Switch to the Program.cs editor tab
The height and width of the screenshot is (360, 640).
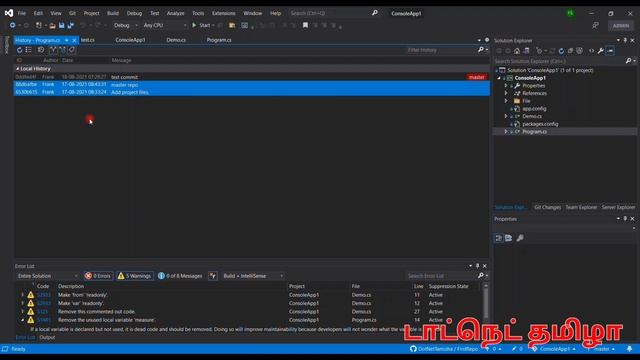[219, 40]
